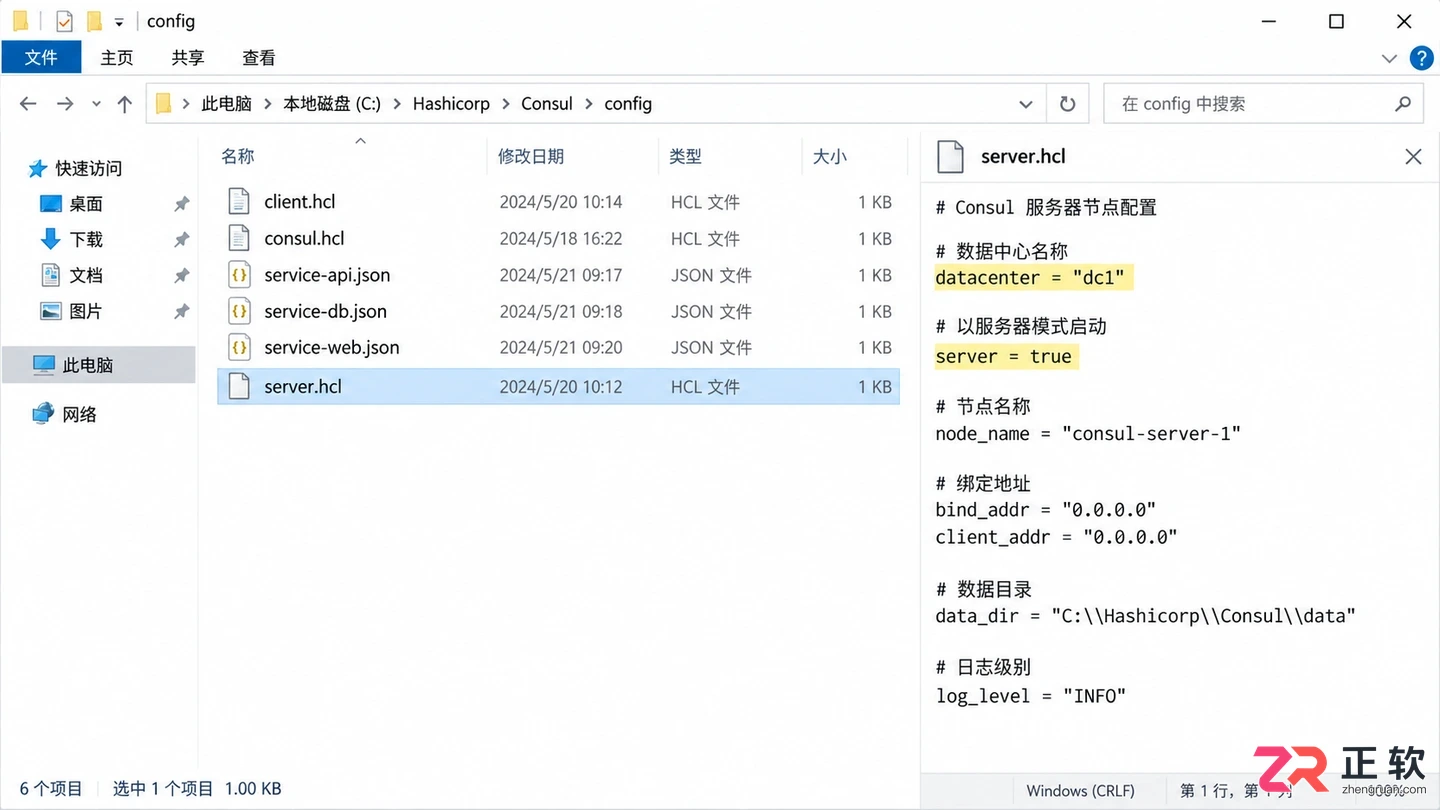Select the service-web.json file
This screenshot has width=1440, height=810.
click(x=332, y=348)
